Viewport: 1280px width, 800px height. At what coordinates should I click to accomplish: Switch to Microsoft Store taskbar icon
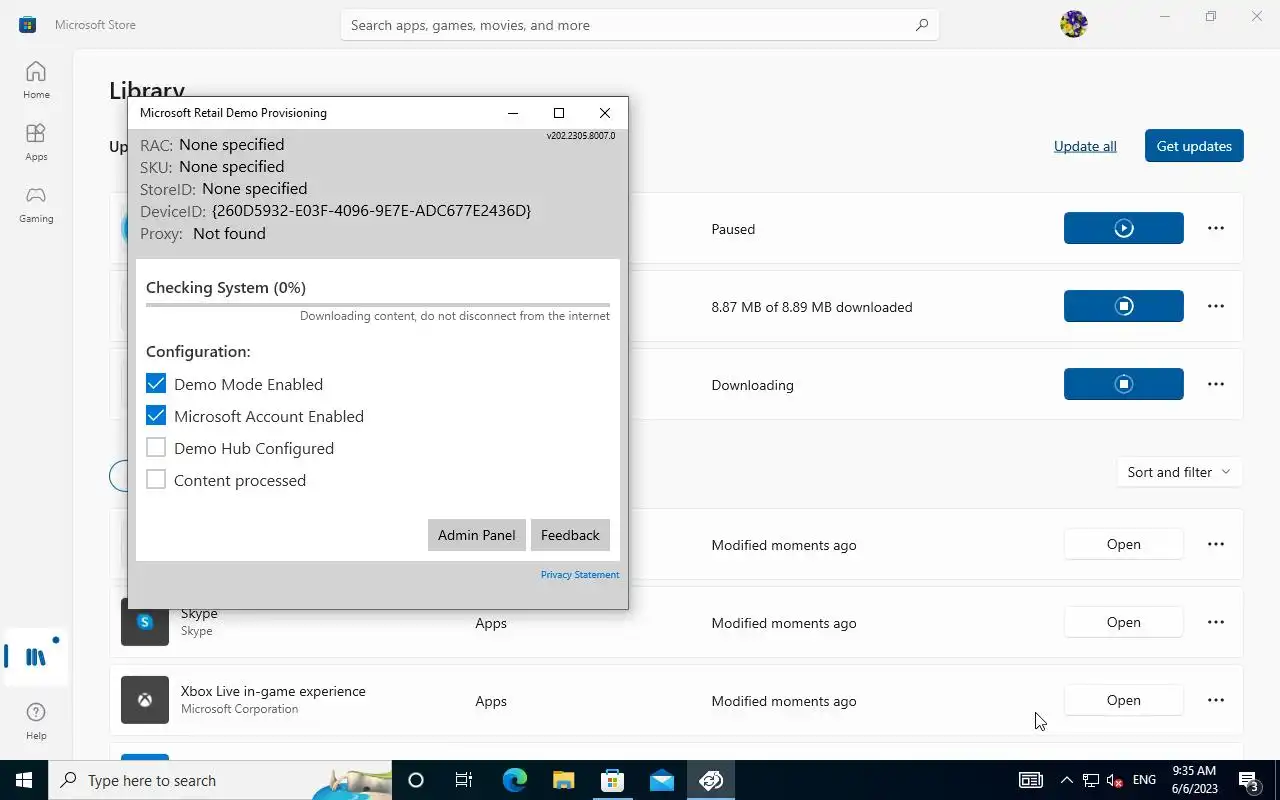(x=612, y=780)
